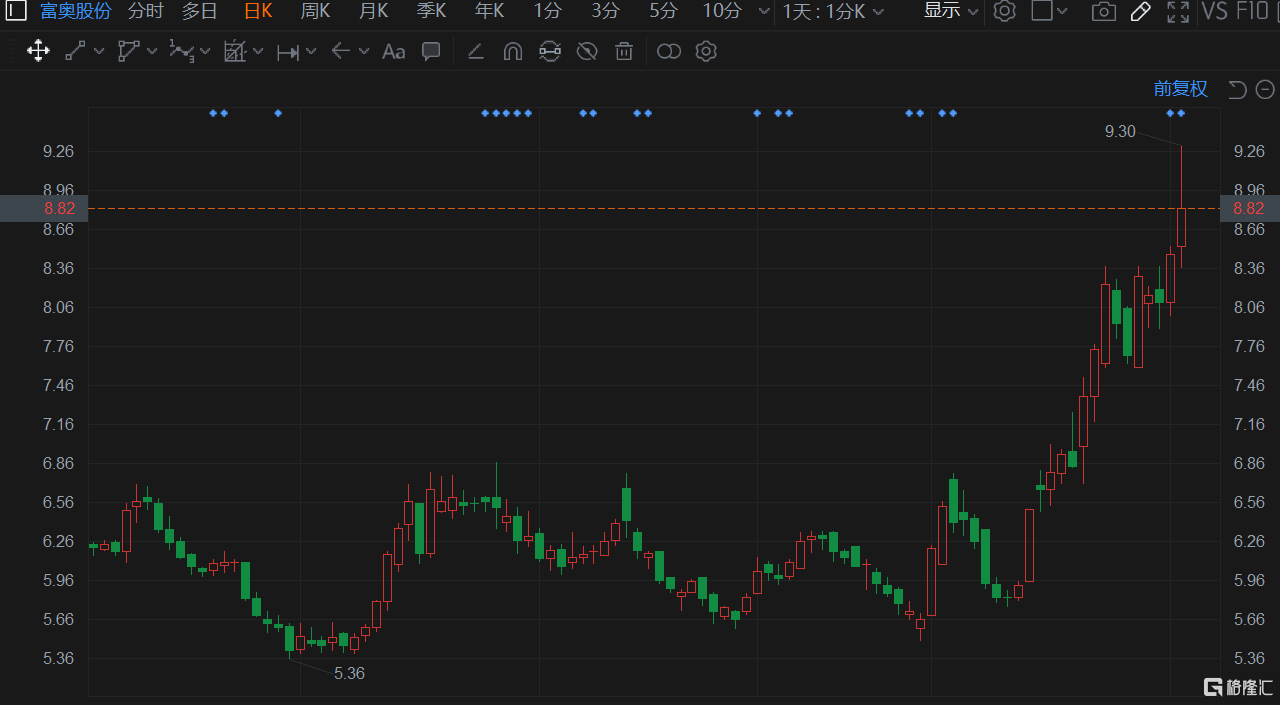Screen dimensions: 1280x705
Task: Hide all drawings with the eye-slash icon
Action: click(587, 51)
